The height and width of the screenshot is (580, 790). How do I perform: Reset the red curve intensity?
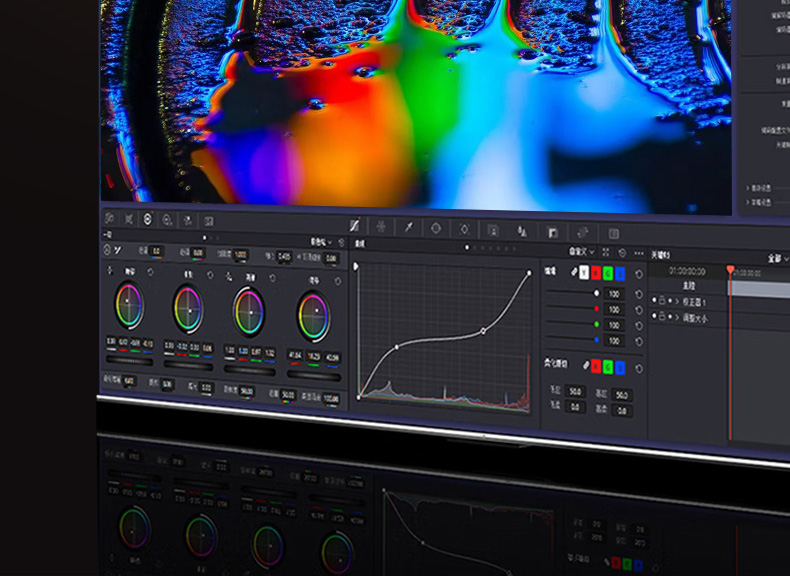tap(639, 310)
